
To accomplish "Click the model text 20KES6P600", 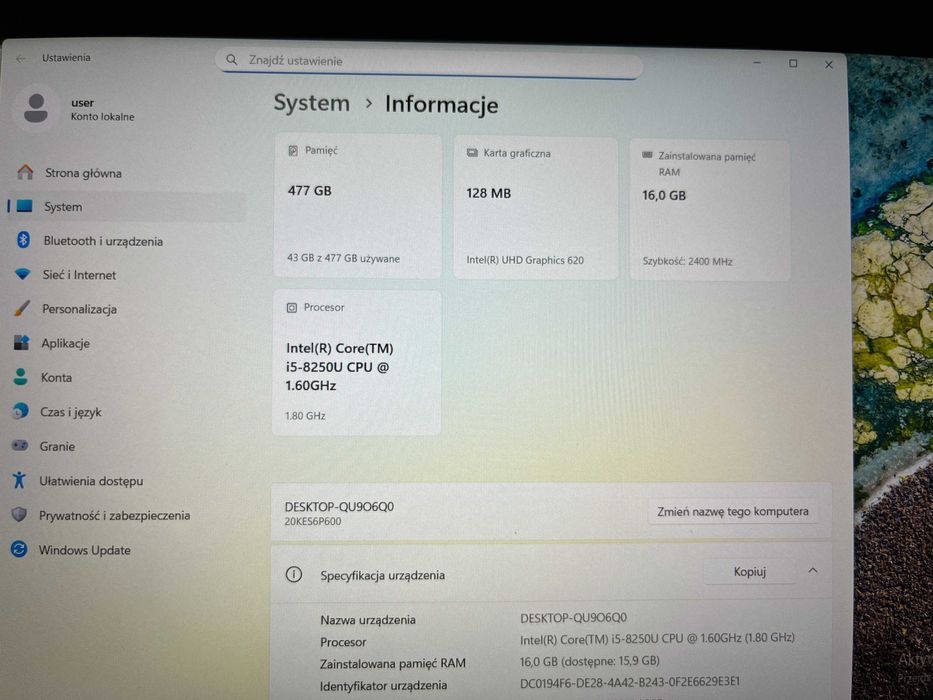I will 313,521.
